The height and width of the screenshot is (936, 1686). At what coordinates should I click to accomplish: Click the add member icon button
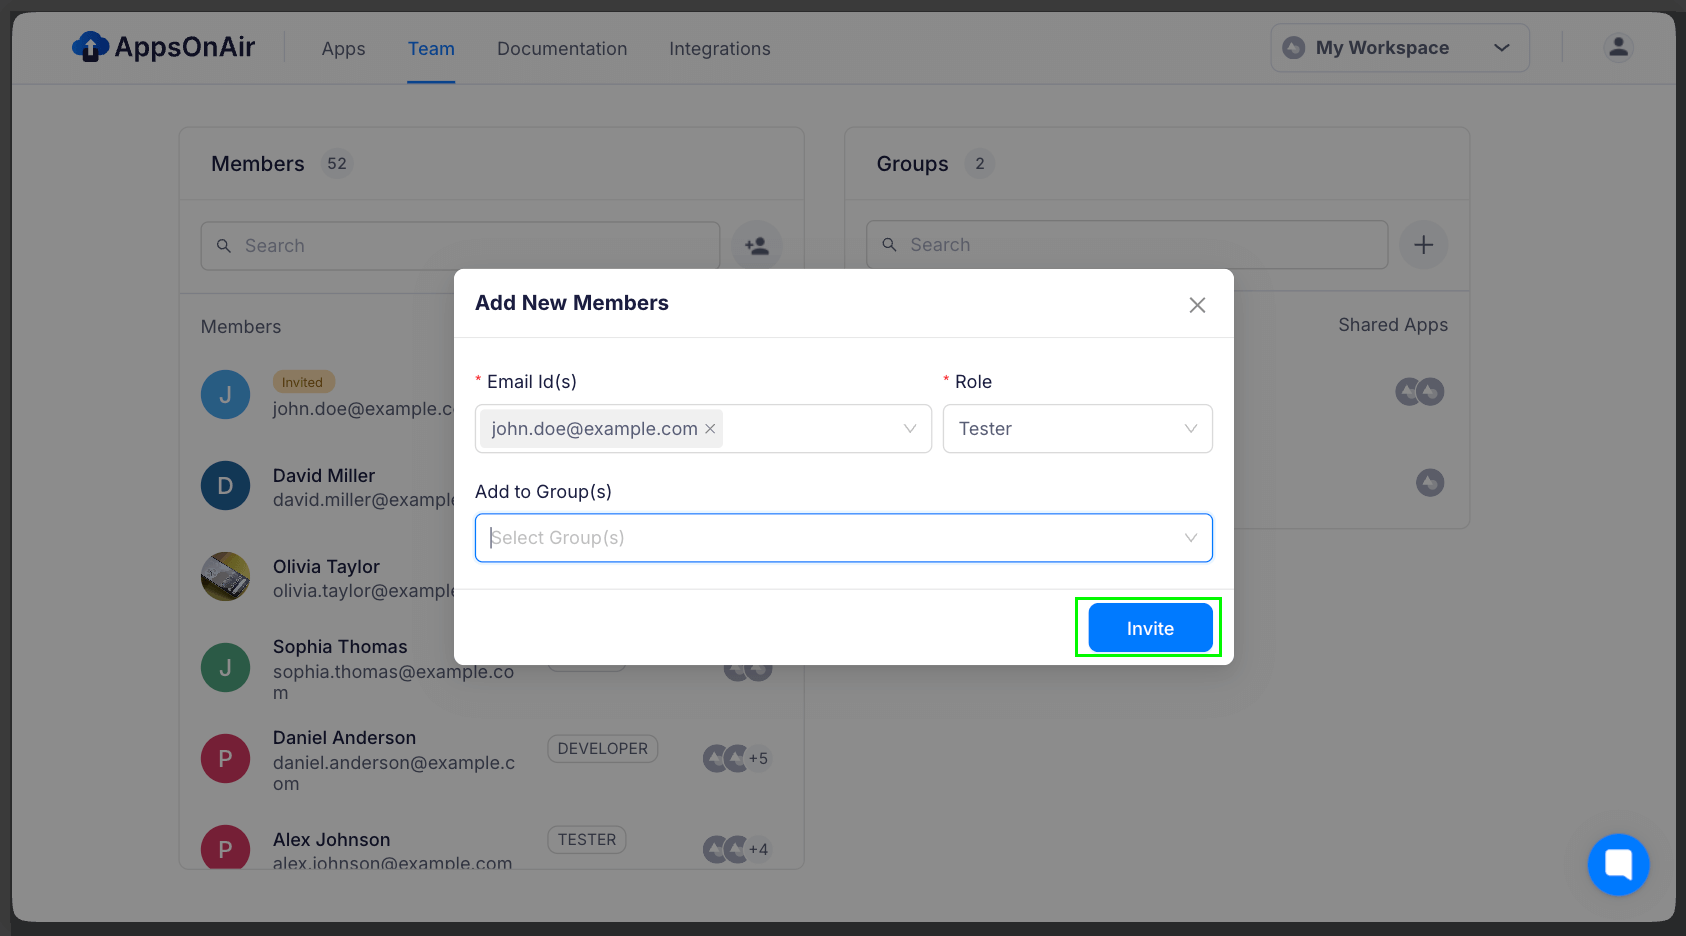coord(756,246)
